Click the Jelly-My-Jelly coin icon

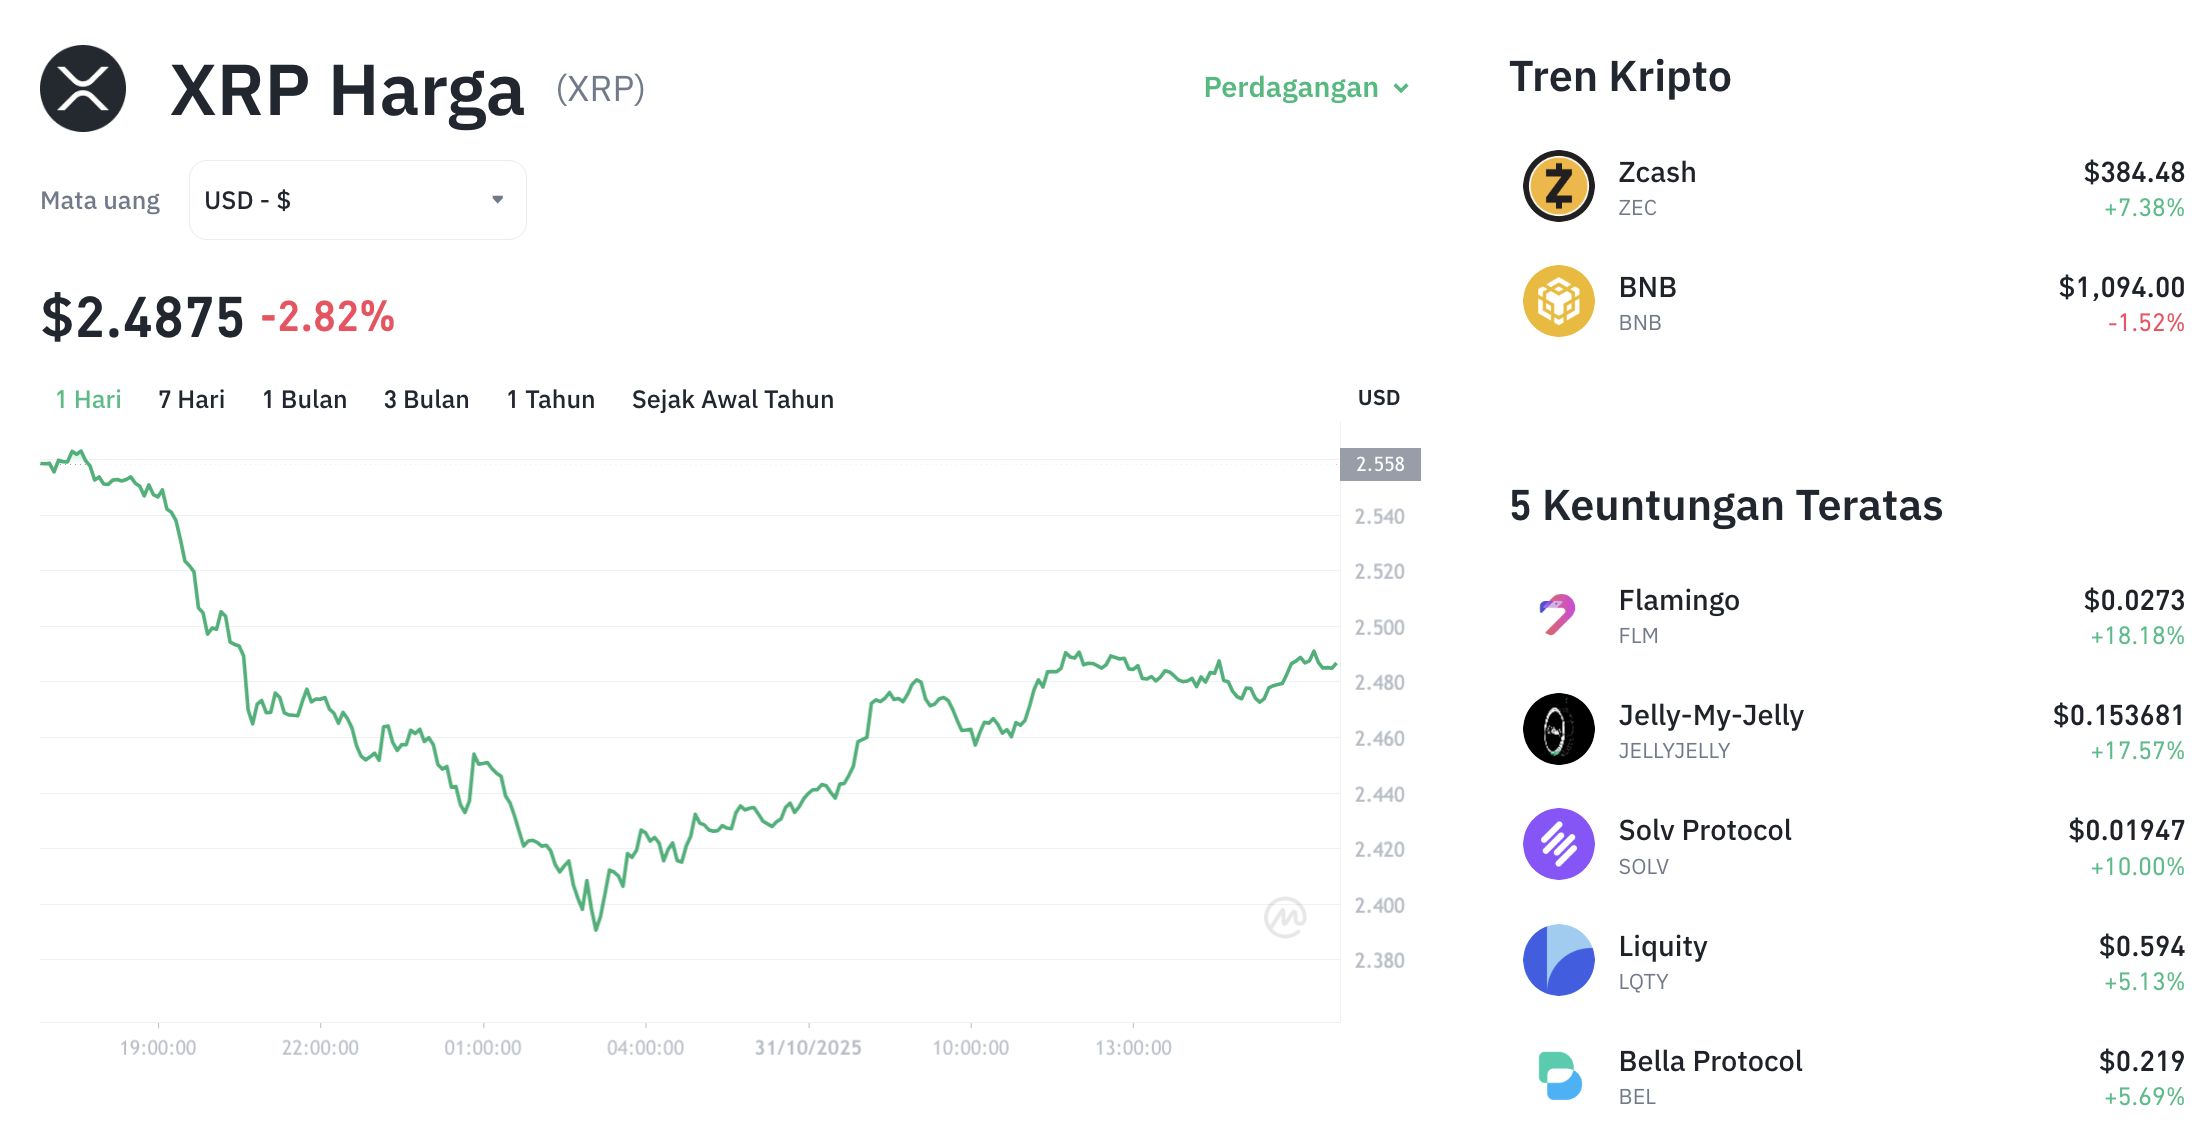click(x=1557, y=729)
